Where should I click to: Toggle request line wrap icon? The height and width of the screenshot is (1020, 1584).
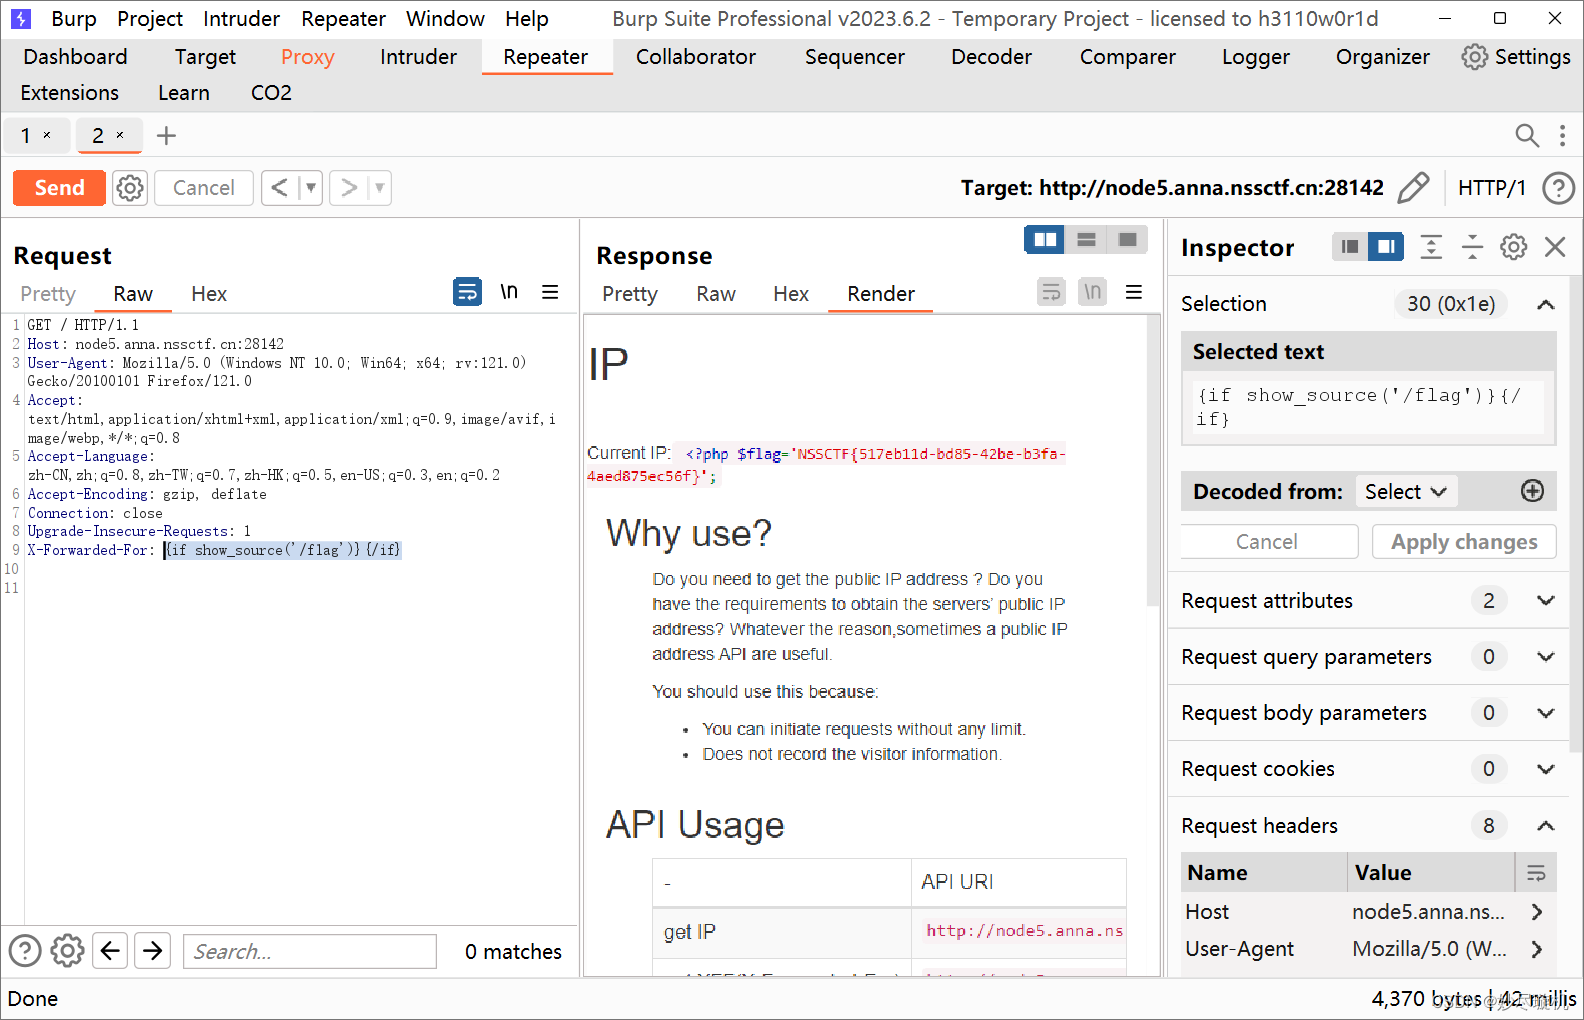click(x=467, y=292)
